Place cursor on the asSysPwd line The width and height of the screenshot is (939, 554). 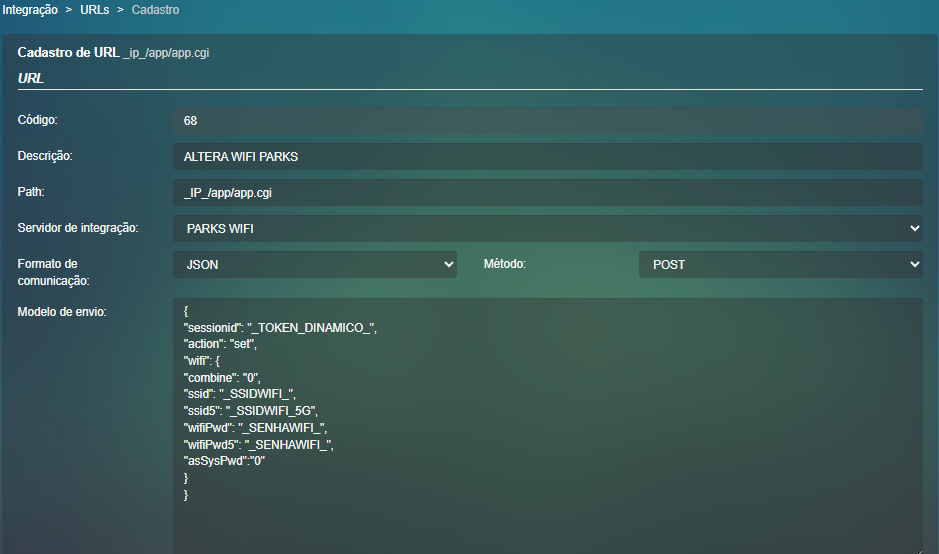click(226, 460)
